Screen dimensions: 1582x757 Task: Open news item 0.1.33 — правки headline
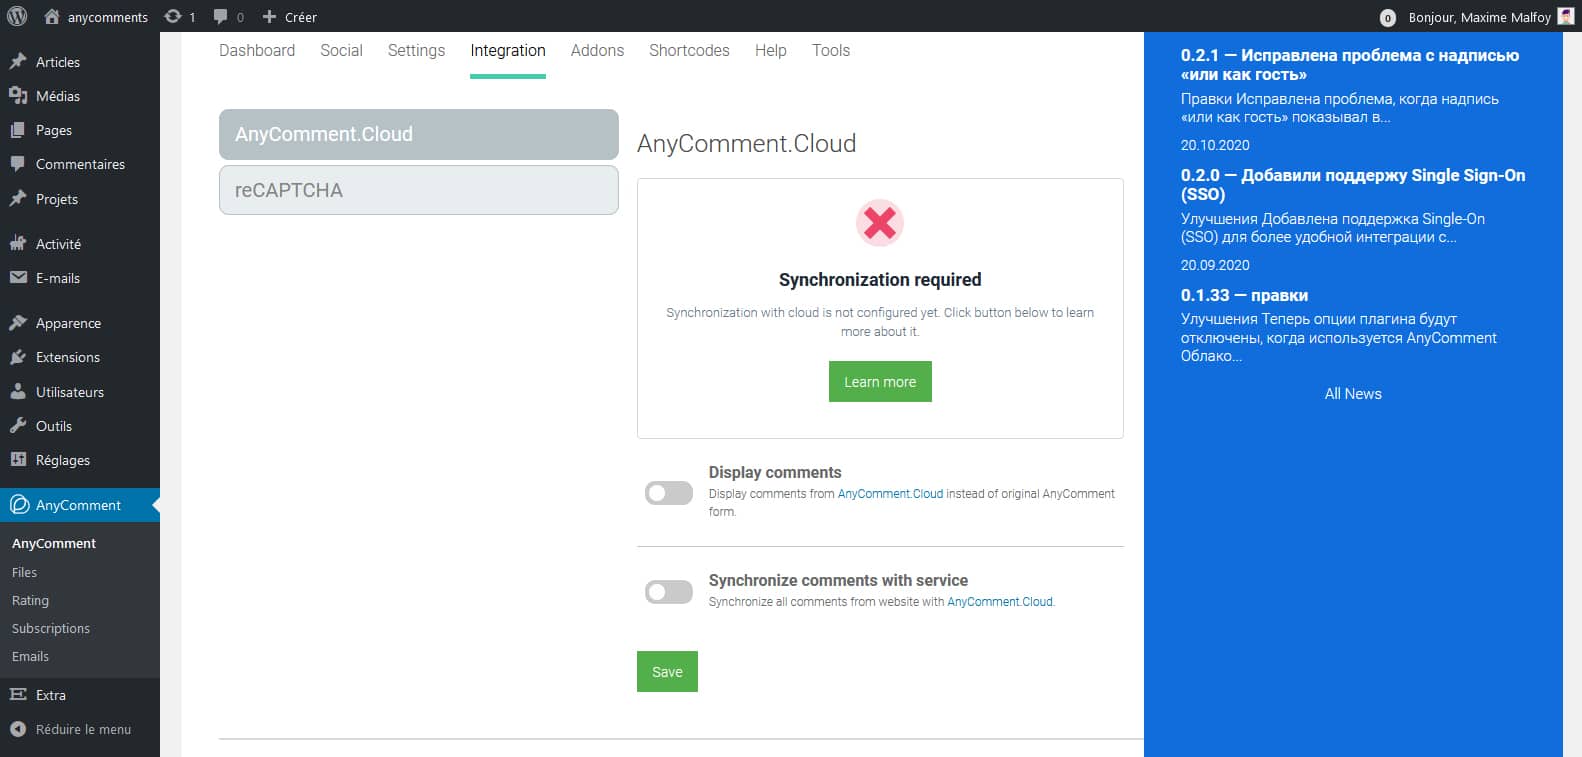(1244, 295)
